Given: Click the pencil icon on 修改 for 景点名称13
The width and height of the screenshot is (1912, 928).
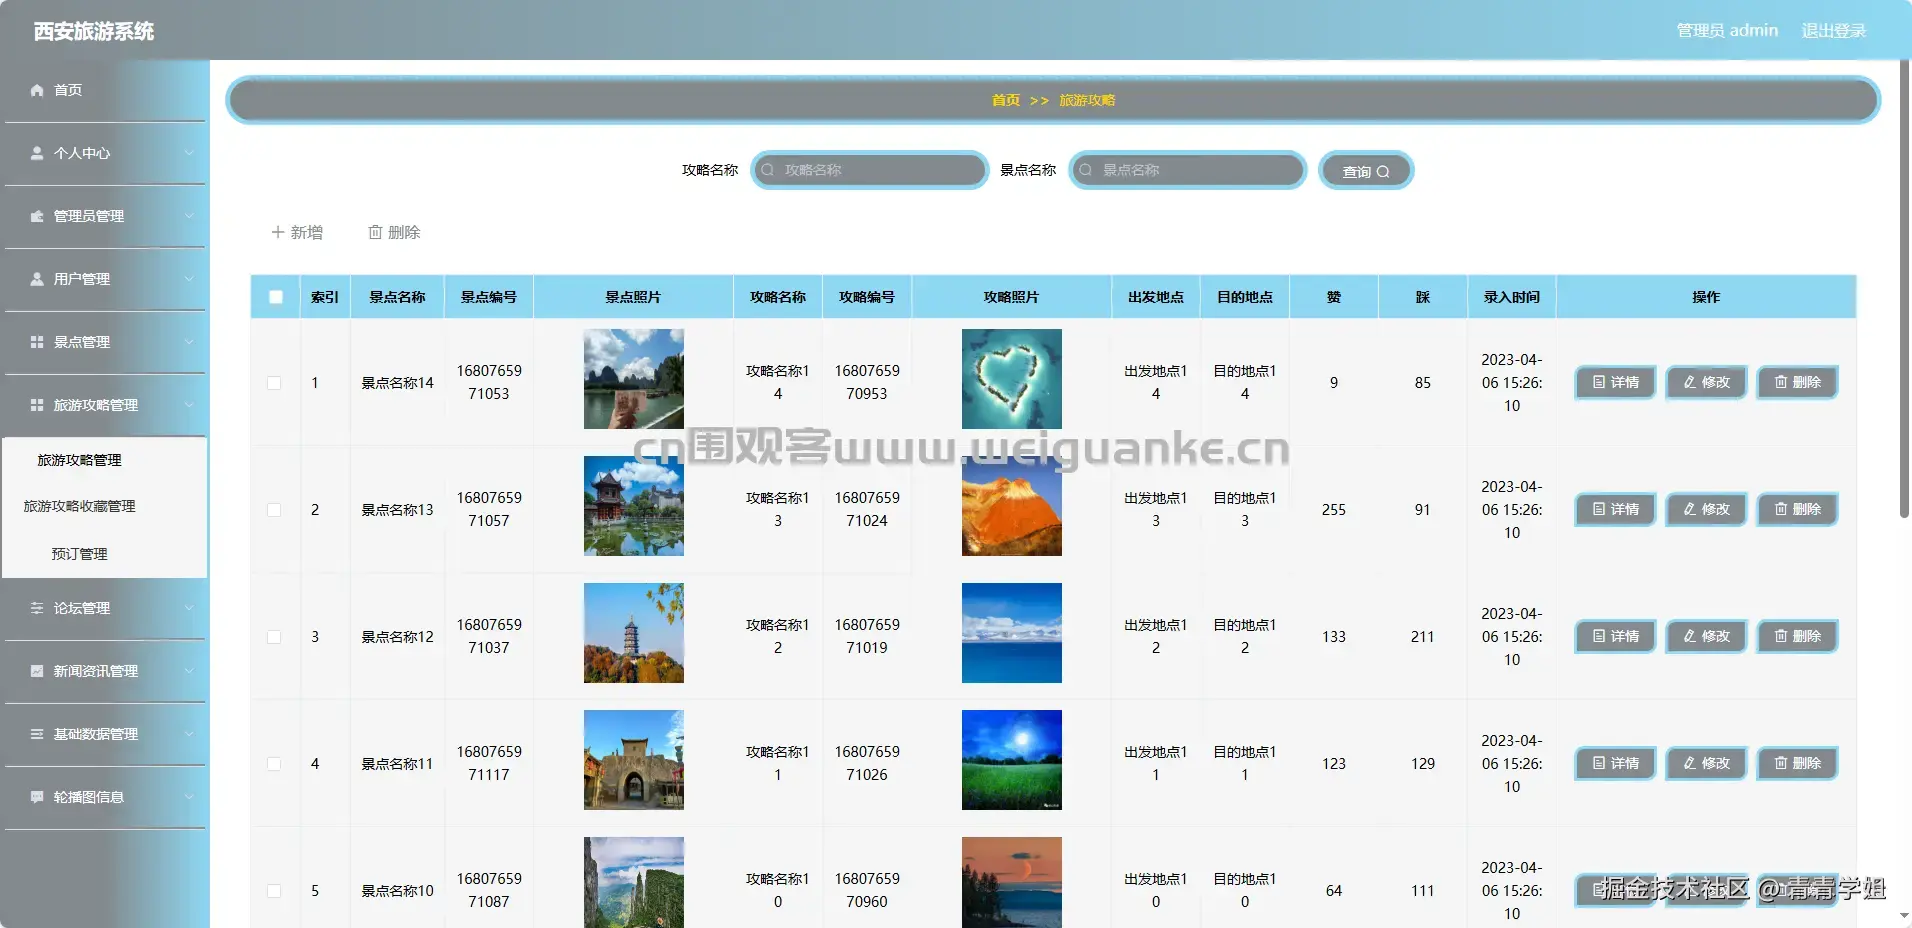Looking at the screenshot, I should click(x=1690, y=509).
